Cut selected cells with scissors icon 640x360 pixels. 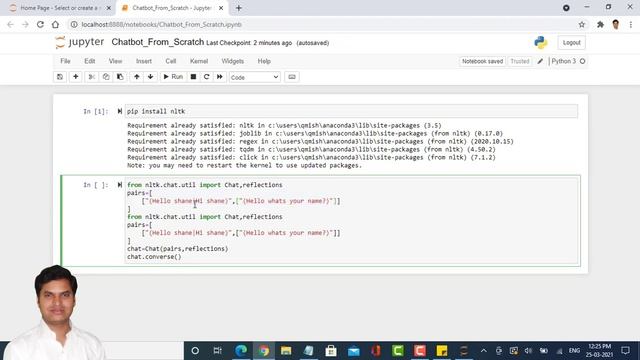tap(91, 77)
